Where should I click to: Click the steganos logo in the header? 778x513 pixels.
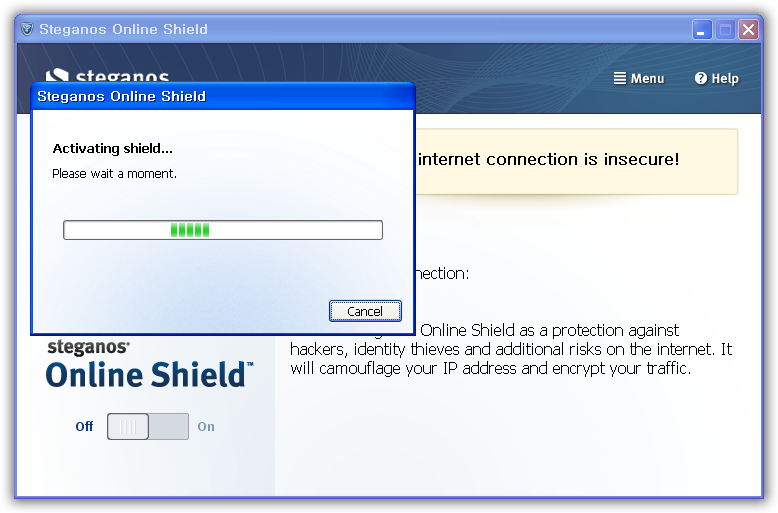tap(107, 75)
